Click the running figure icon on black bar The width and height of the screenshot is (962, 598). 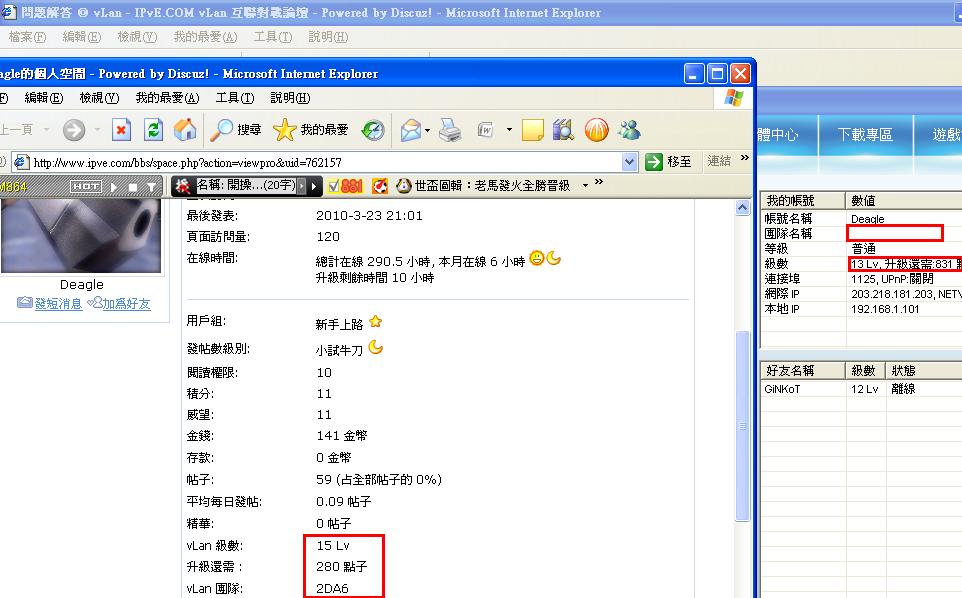point(182,186)
